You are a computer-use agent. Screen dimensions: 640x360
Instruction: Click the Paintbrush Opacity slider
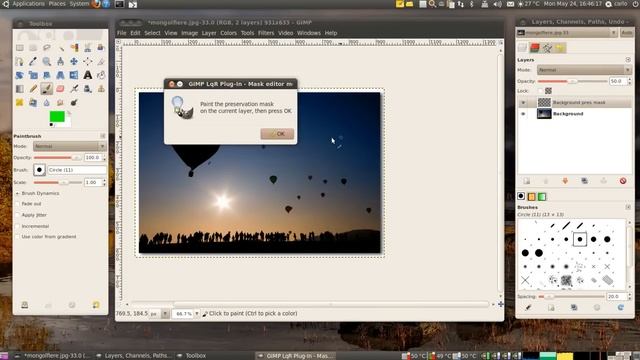[58, 158]
